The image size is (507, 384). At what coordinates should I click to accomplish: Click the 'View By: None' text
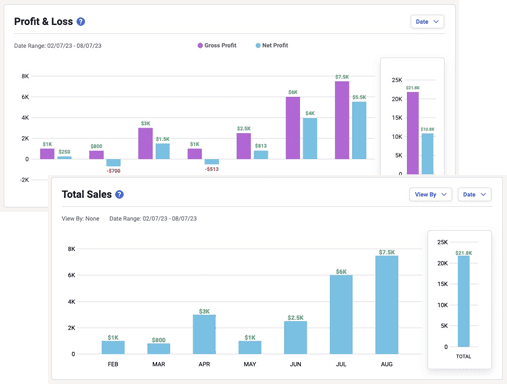pos(80,219)
